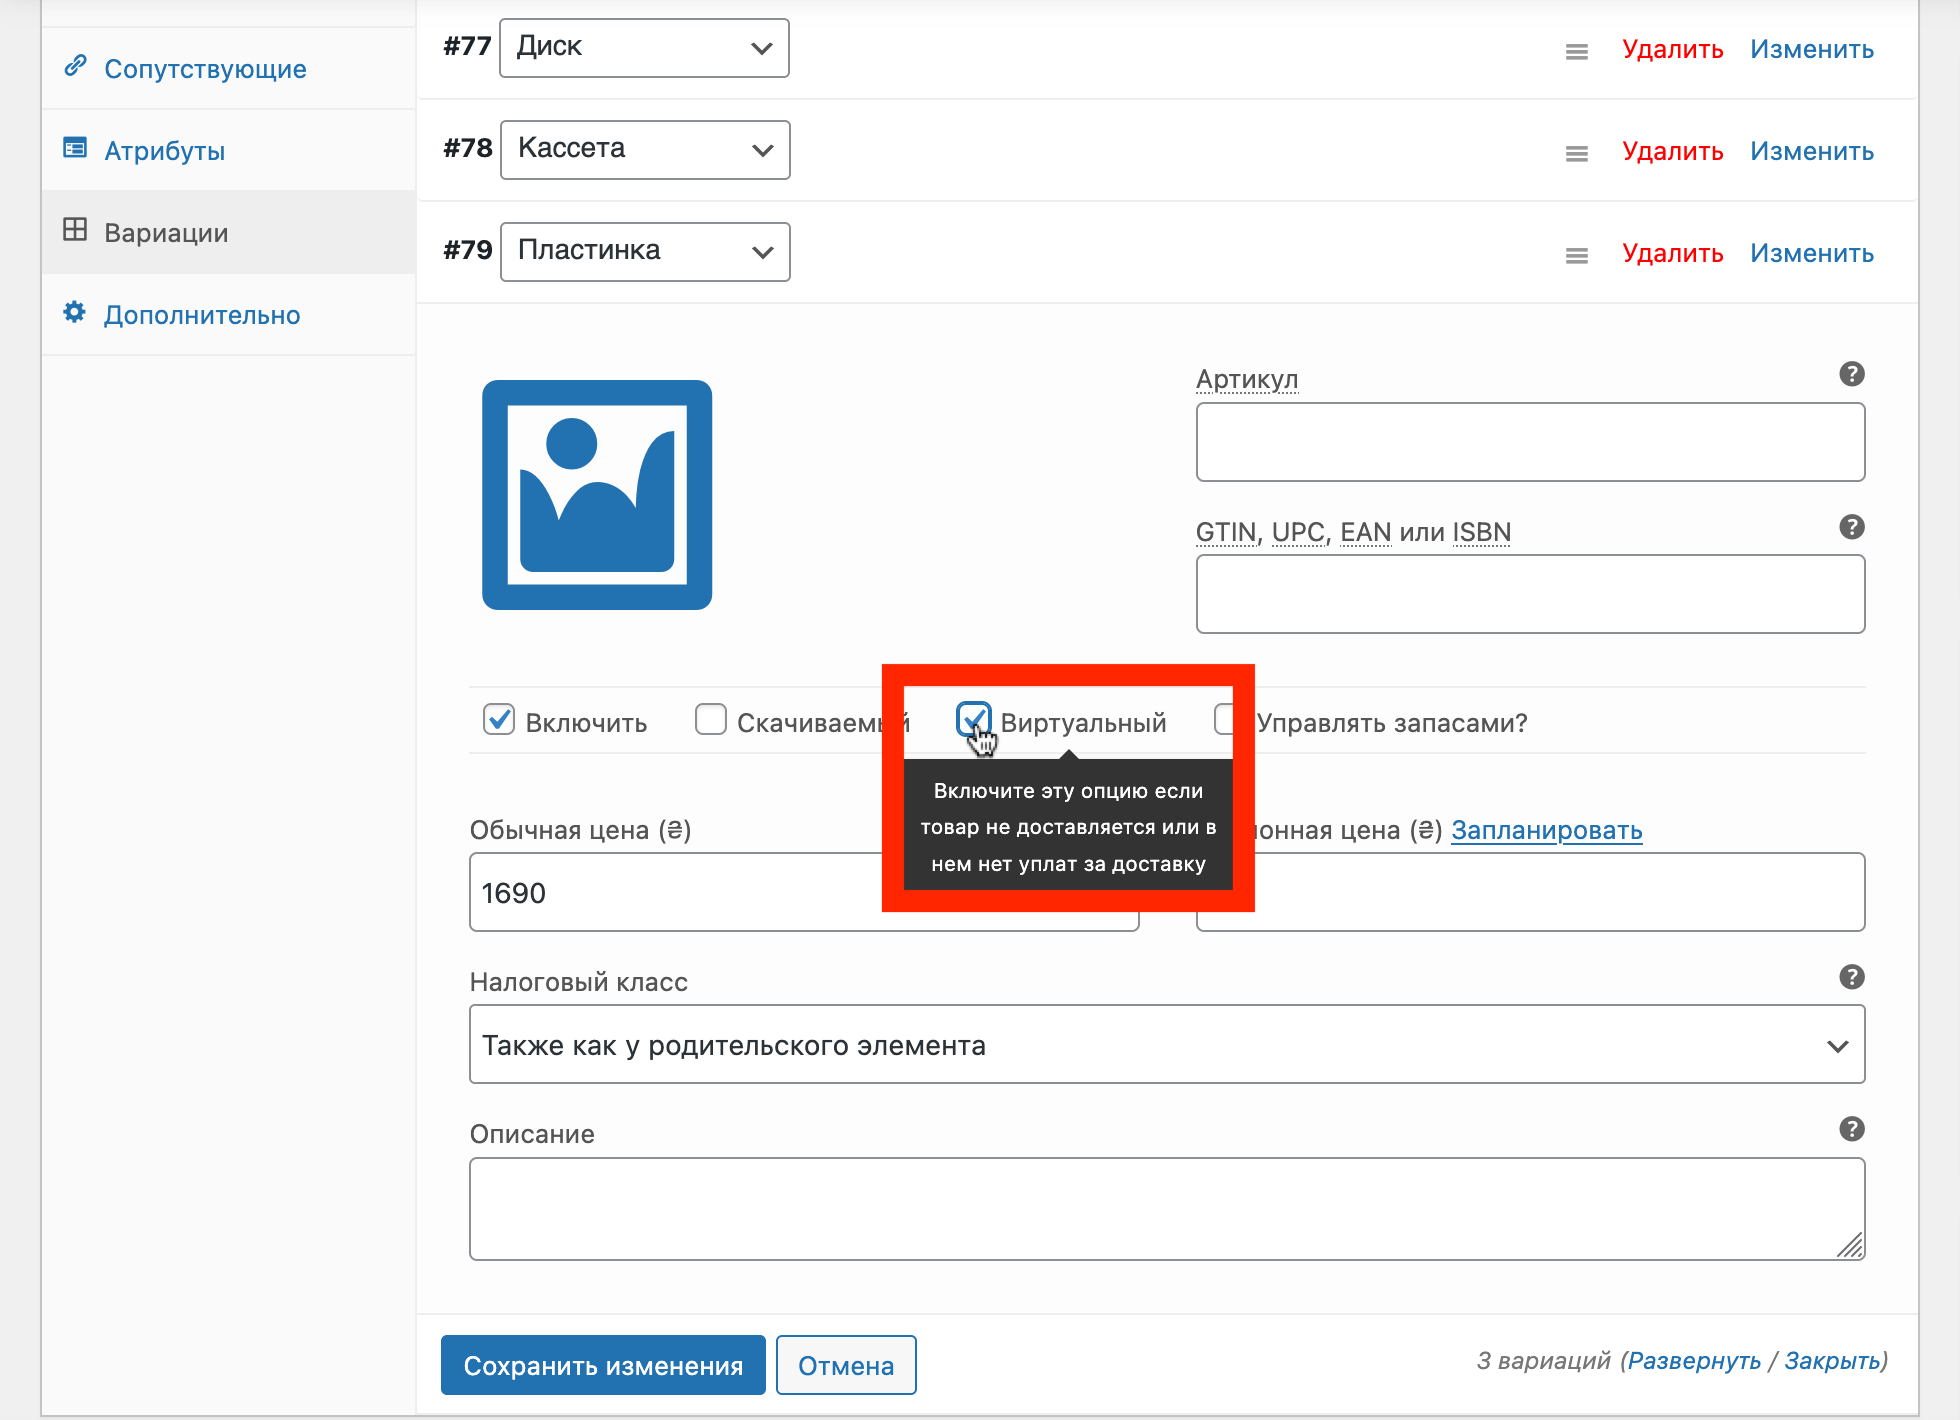Screen dimensions: 1960x1420
Task: Toggle the Включить checkbox
Action: tap(499, 720)
